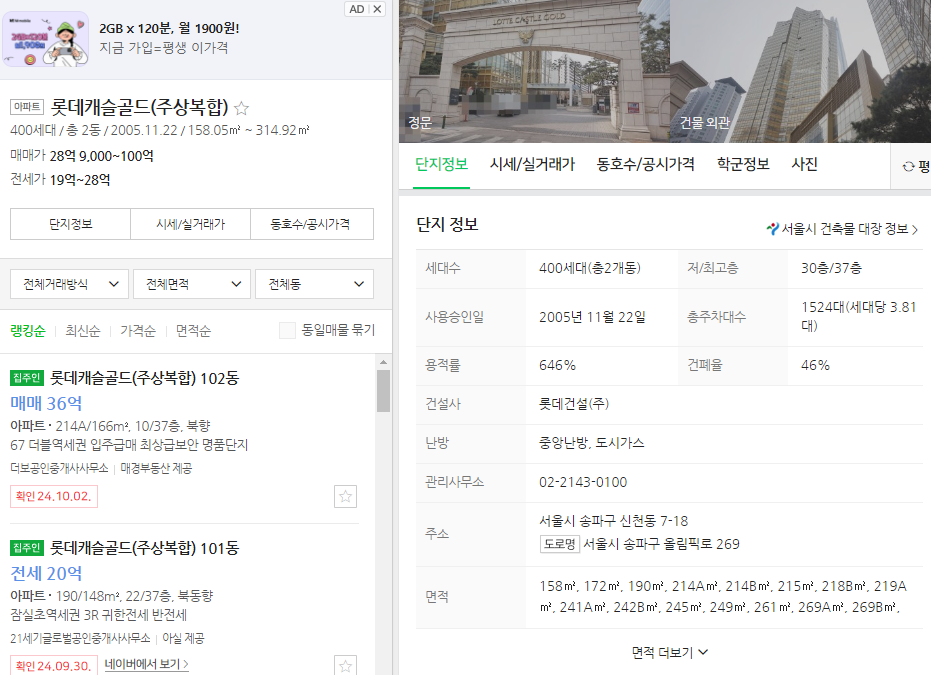This screenshot has height=675, width=931.
Task: Click the listing scrollbar thumb
Action: coord(384,391)
